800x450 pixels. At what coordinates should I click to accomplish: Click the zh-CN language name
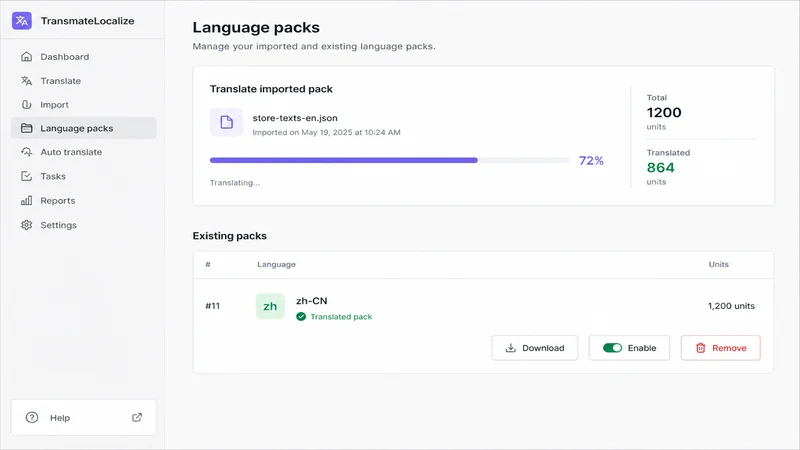(x=312, y=301)
